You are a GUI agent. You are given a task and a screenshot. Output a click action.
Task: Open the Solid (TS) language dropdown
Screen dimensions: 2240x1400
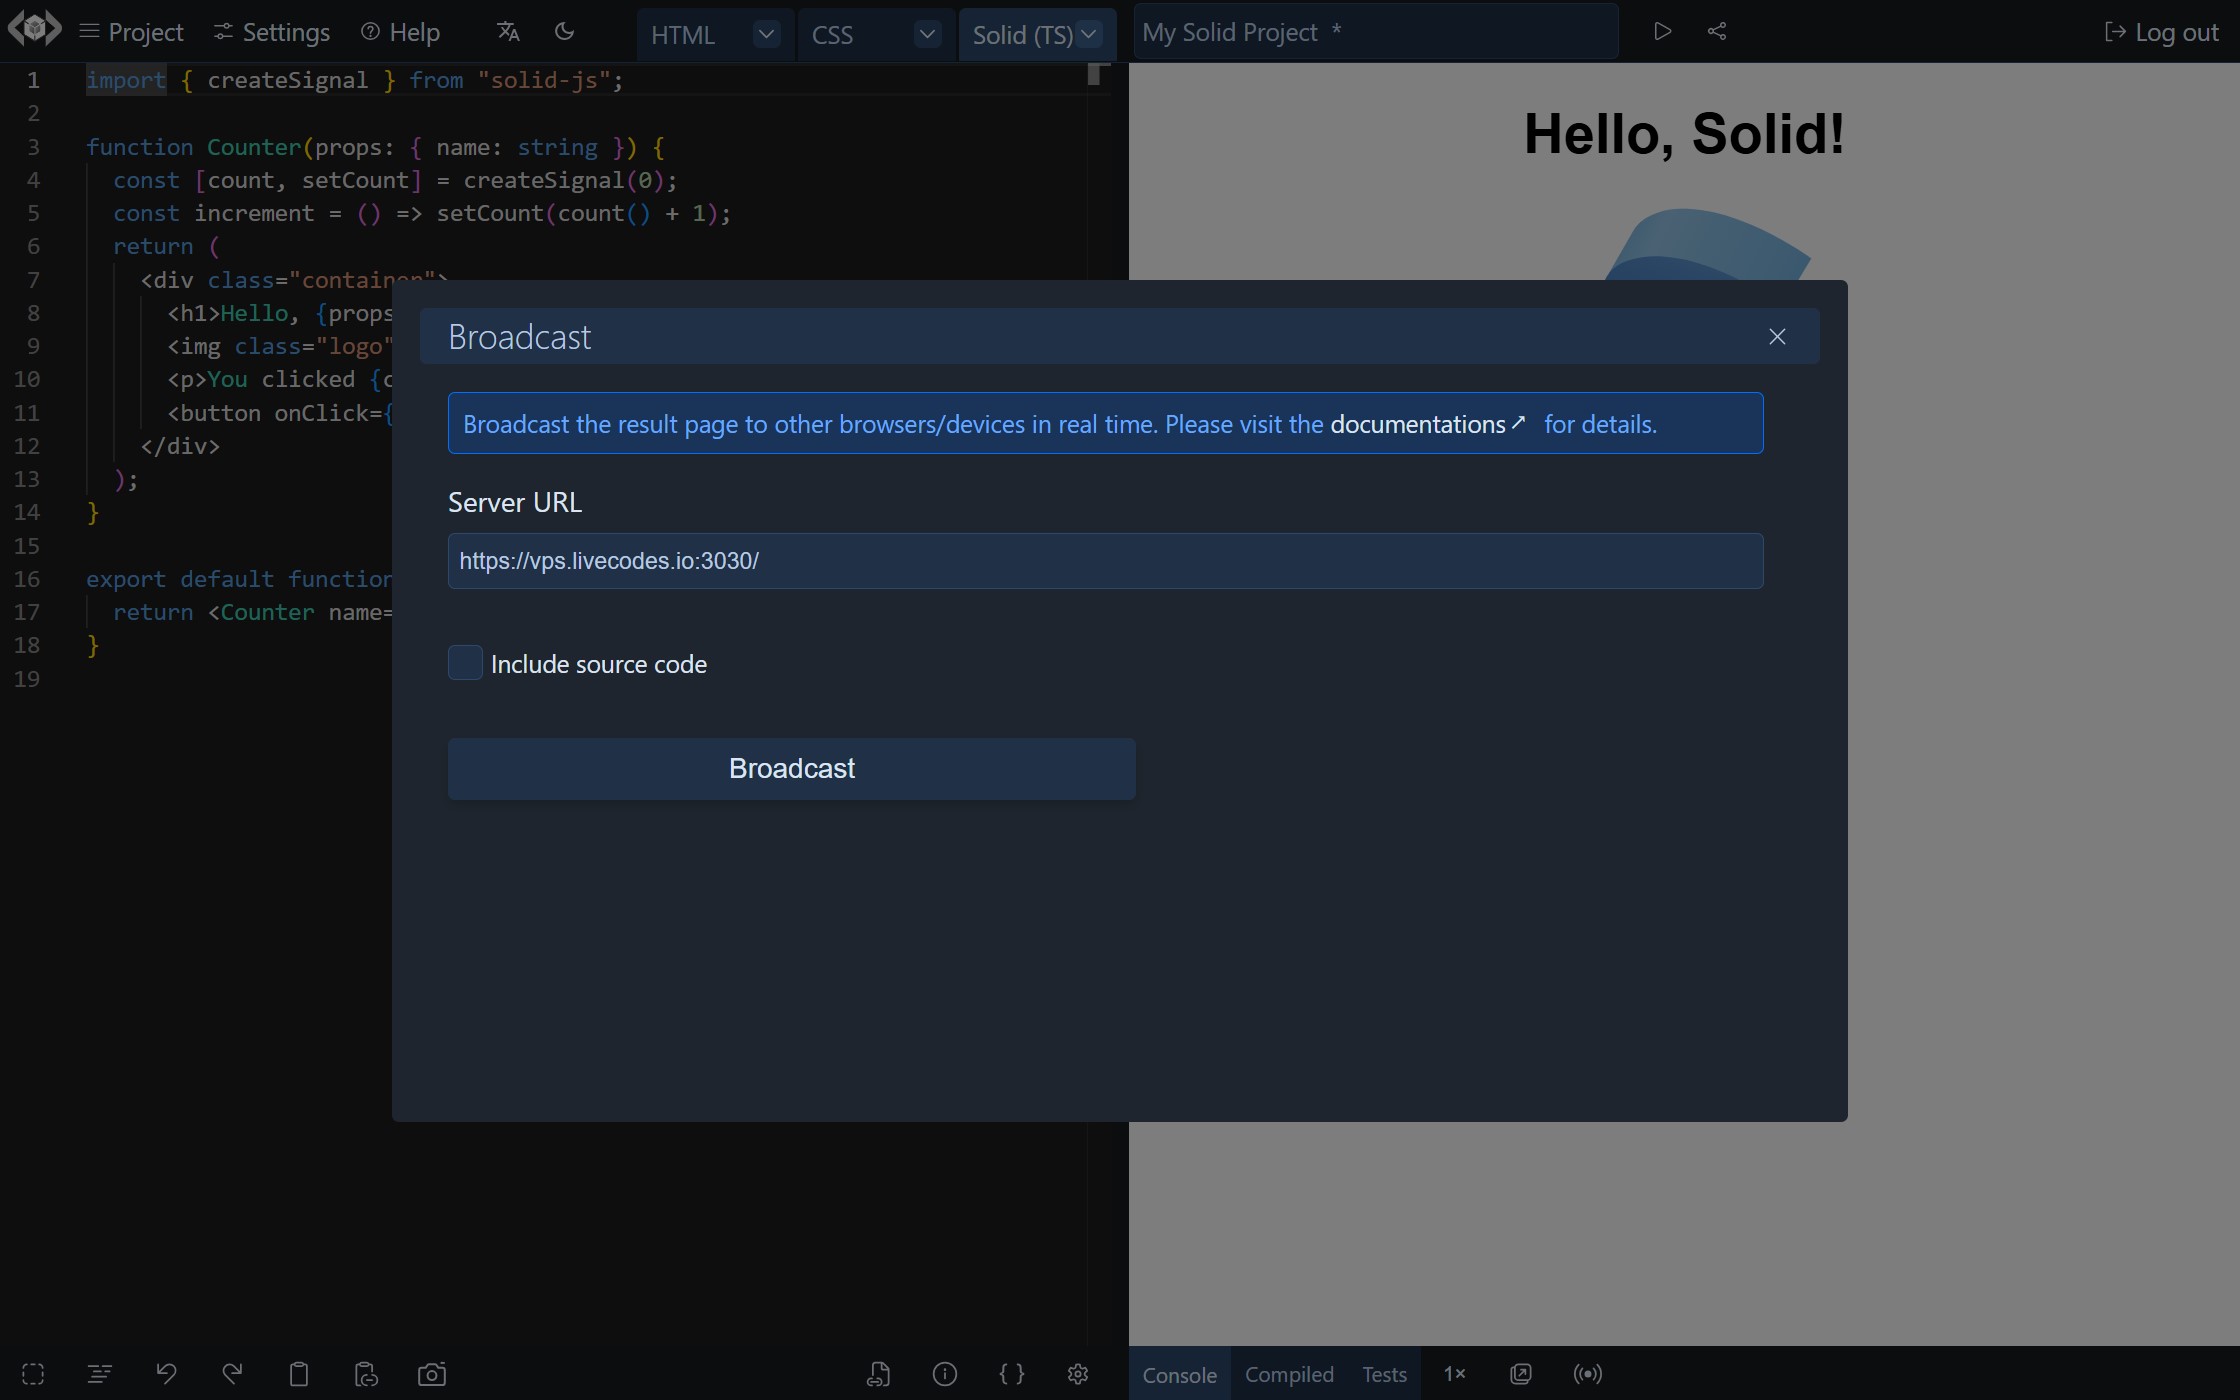(x=1088, y=33)
